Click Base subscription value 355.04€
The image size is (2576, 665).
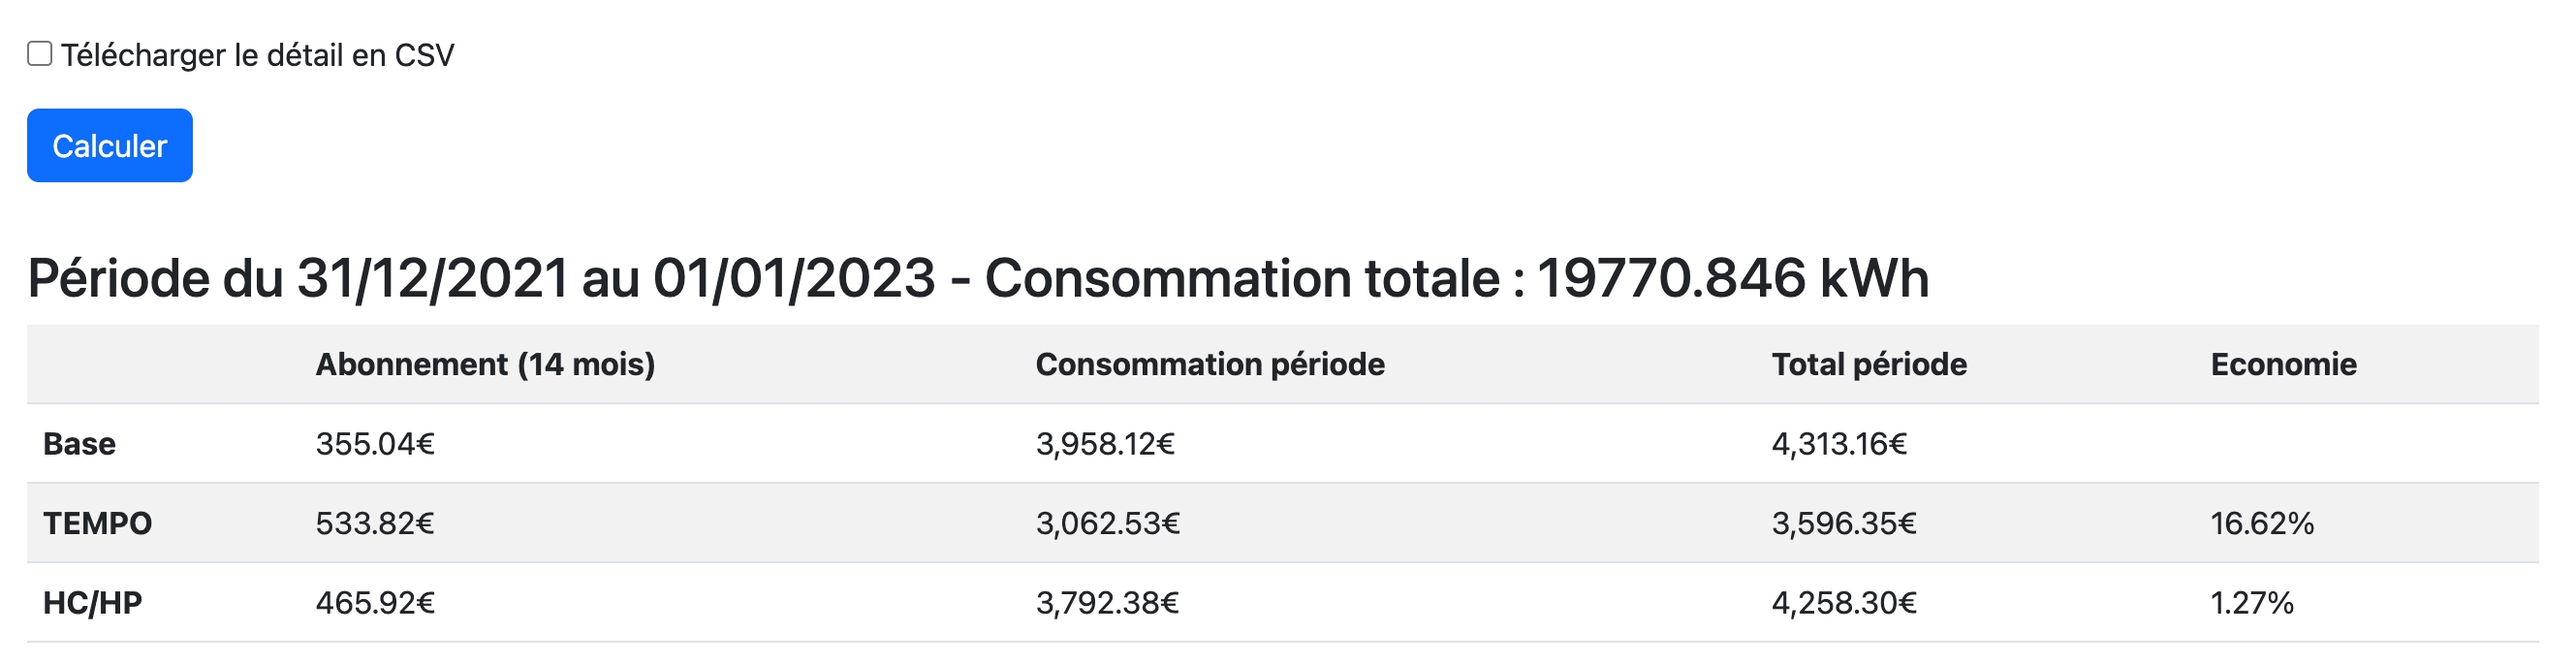point(375,444)
